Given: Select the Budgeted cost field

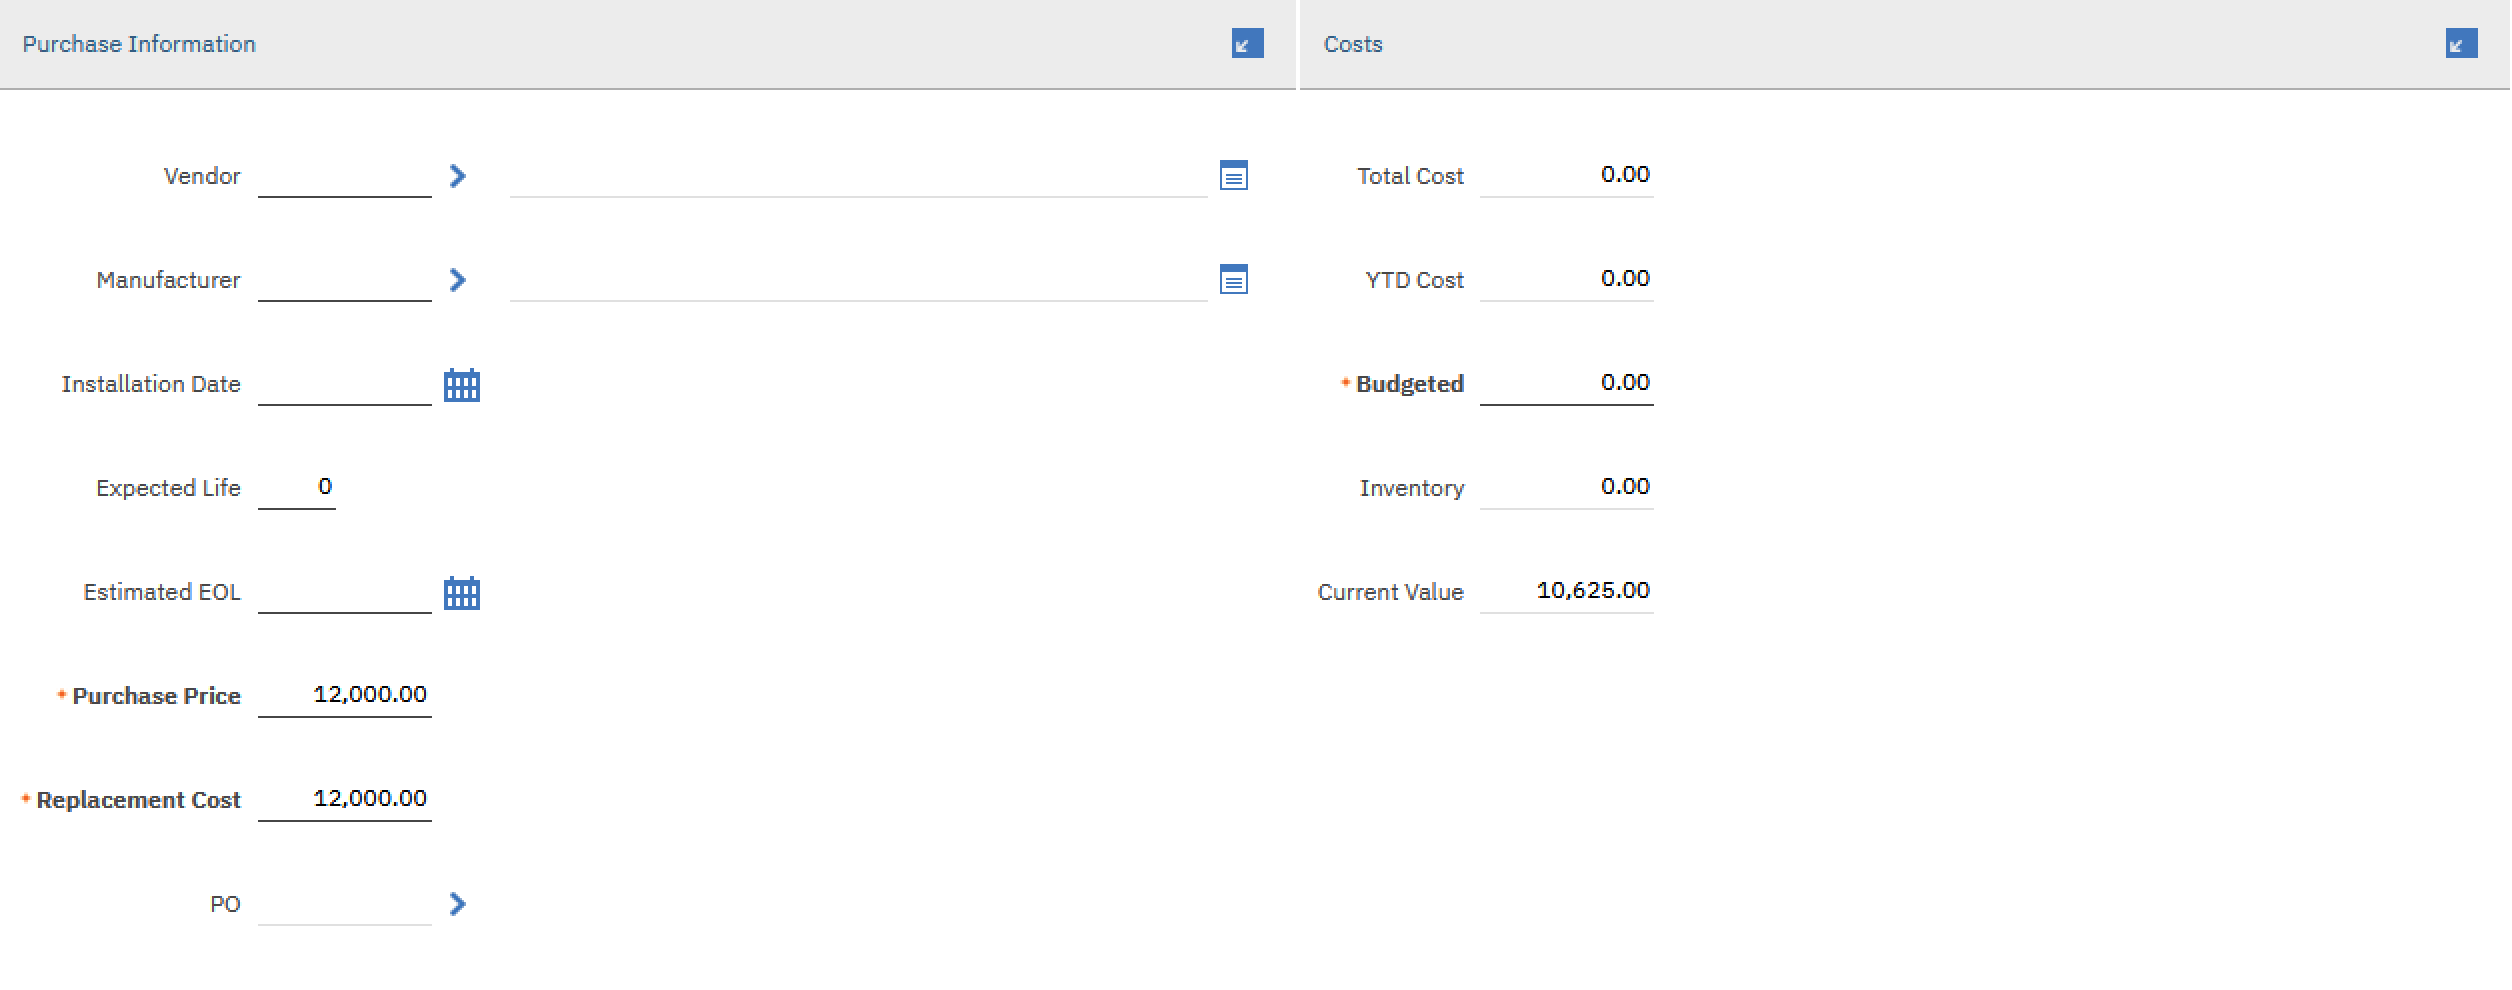Looking at the screenshot, I should point(1566,382).
